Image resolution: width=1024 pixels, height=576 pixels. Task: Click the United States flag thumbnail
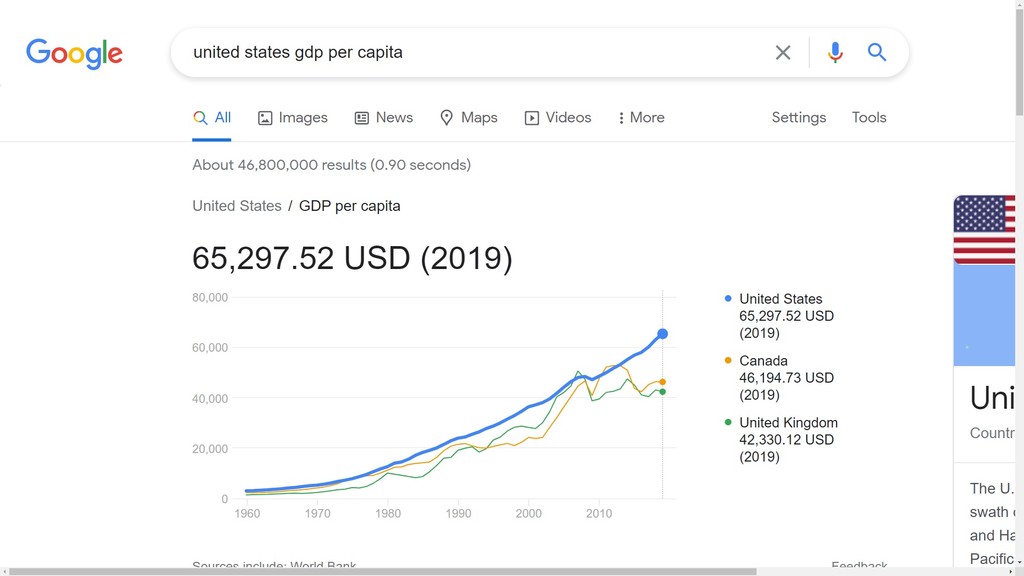984,230
